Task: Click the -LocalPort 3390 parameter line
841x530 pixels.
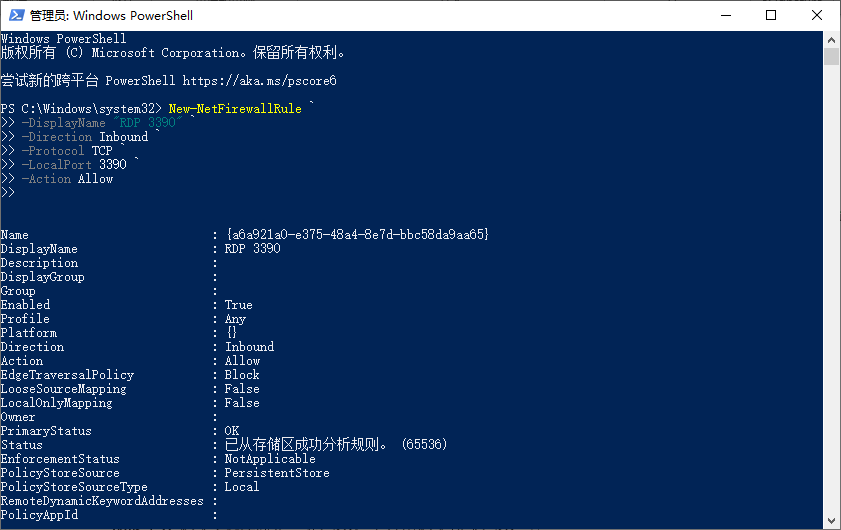Action: (x=74, y=165)
